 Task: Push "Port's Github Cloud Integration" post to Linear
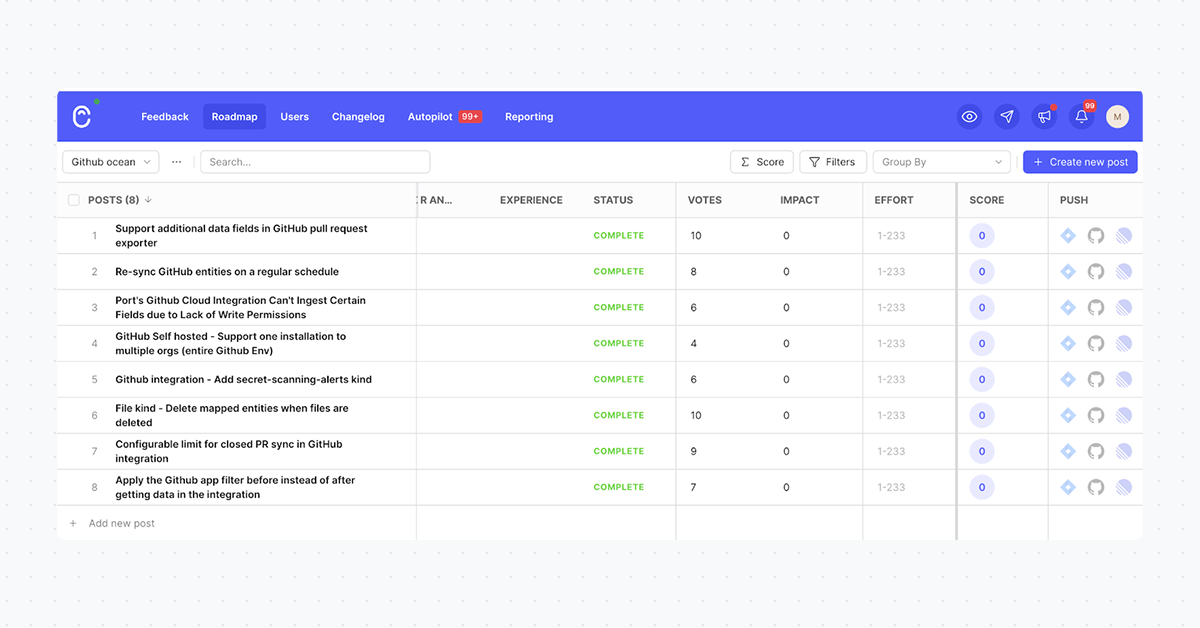point(1124,308)
